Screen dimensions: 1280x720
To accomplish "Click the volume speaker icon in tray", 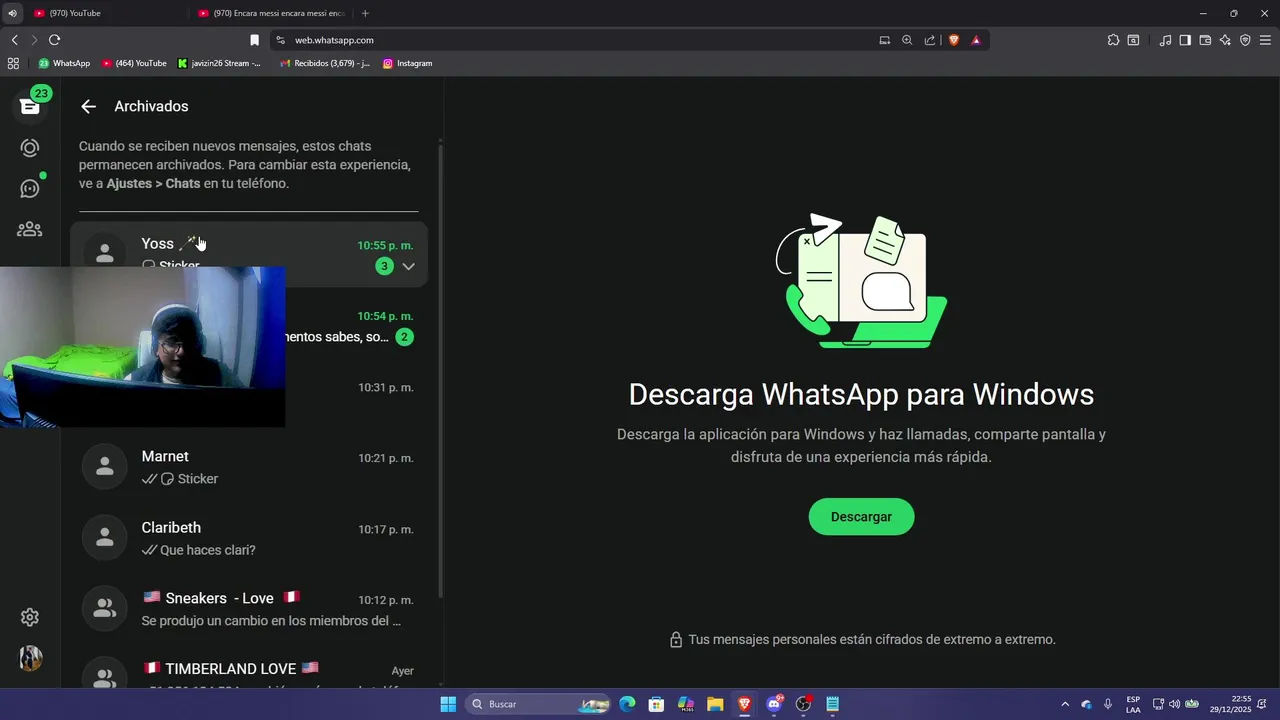I will 1174,704.
